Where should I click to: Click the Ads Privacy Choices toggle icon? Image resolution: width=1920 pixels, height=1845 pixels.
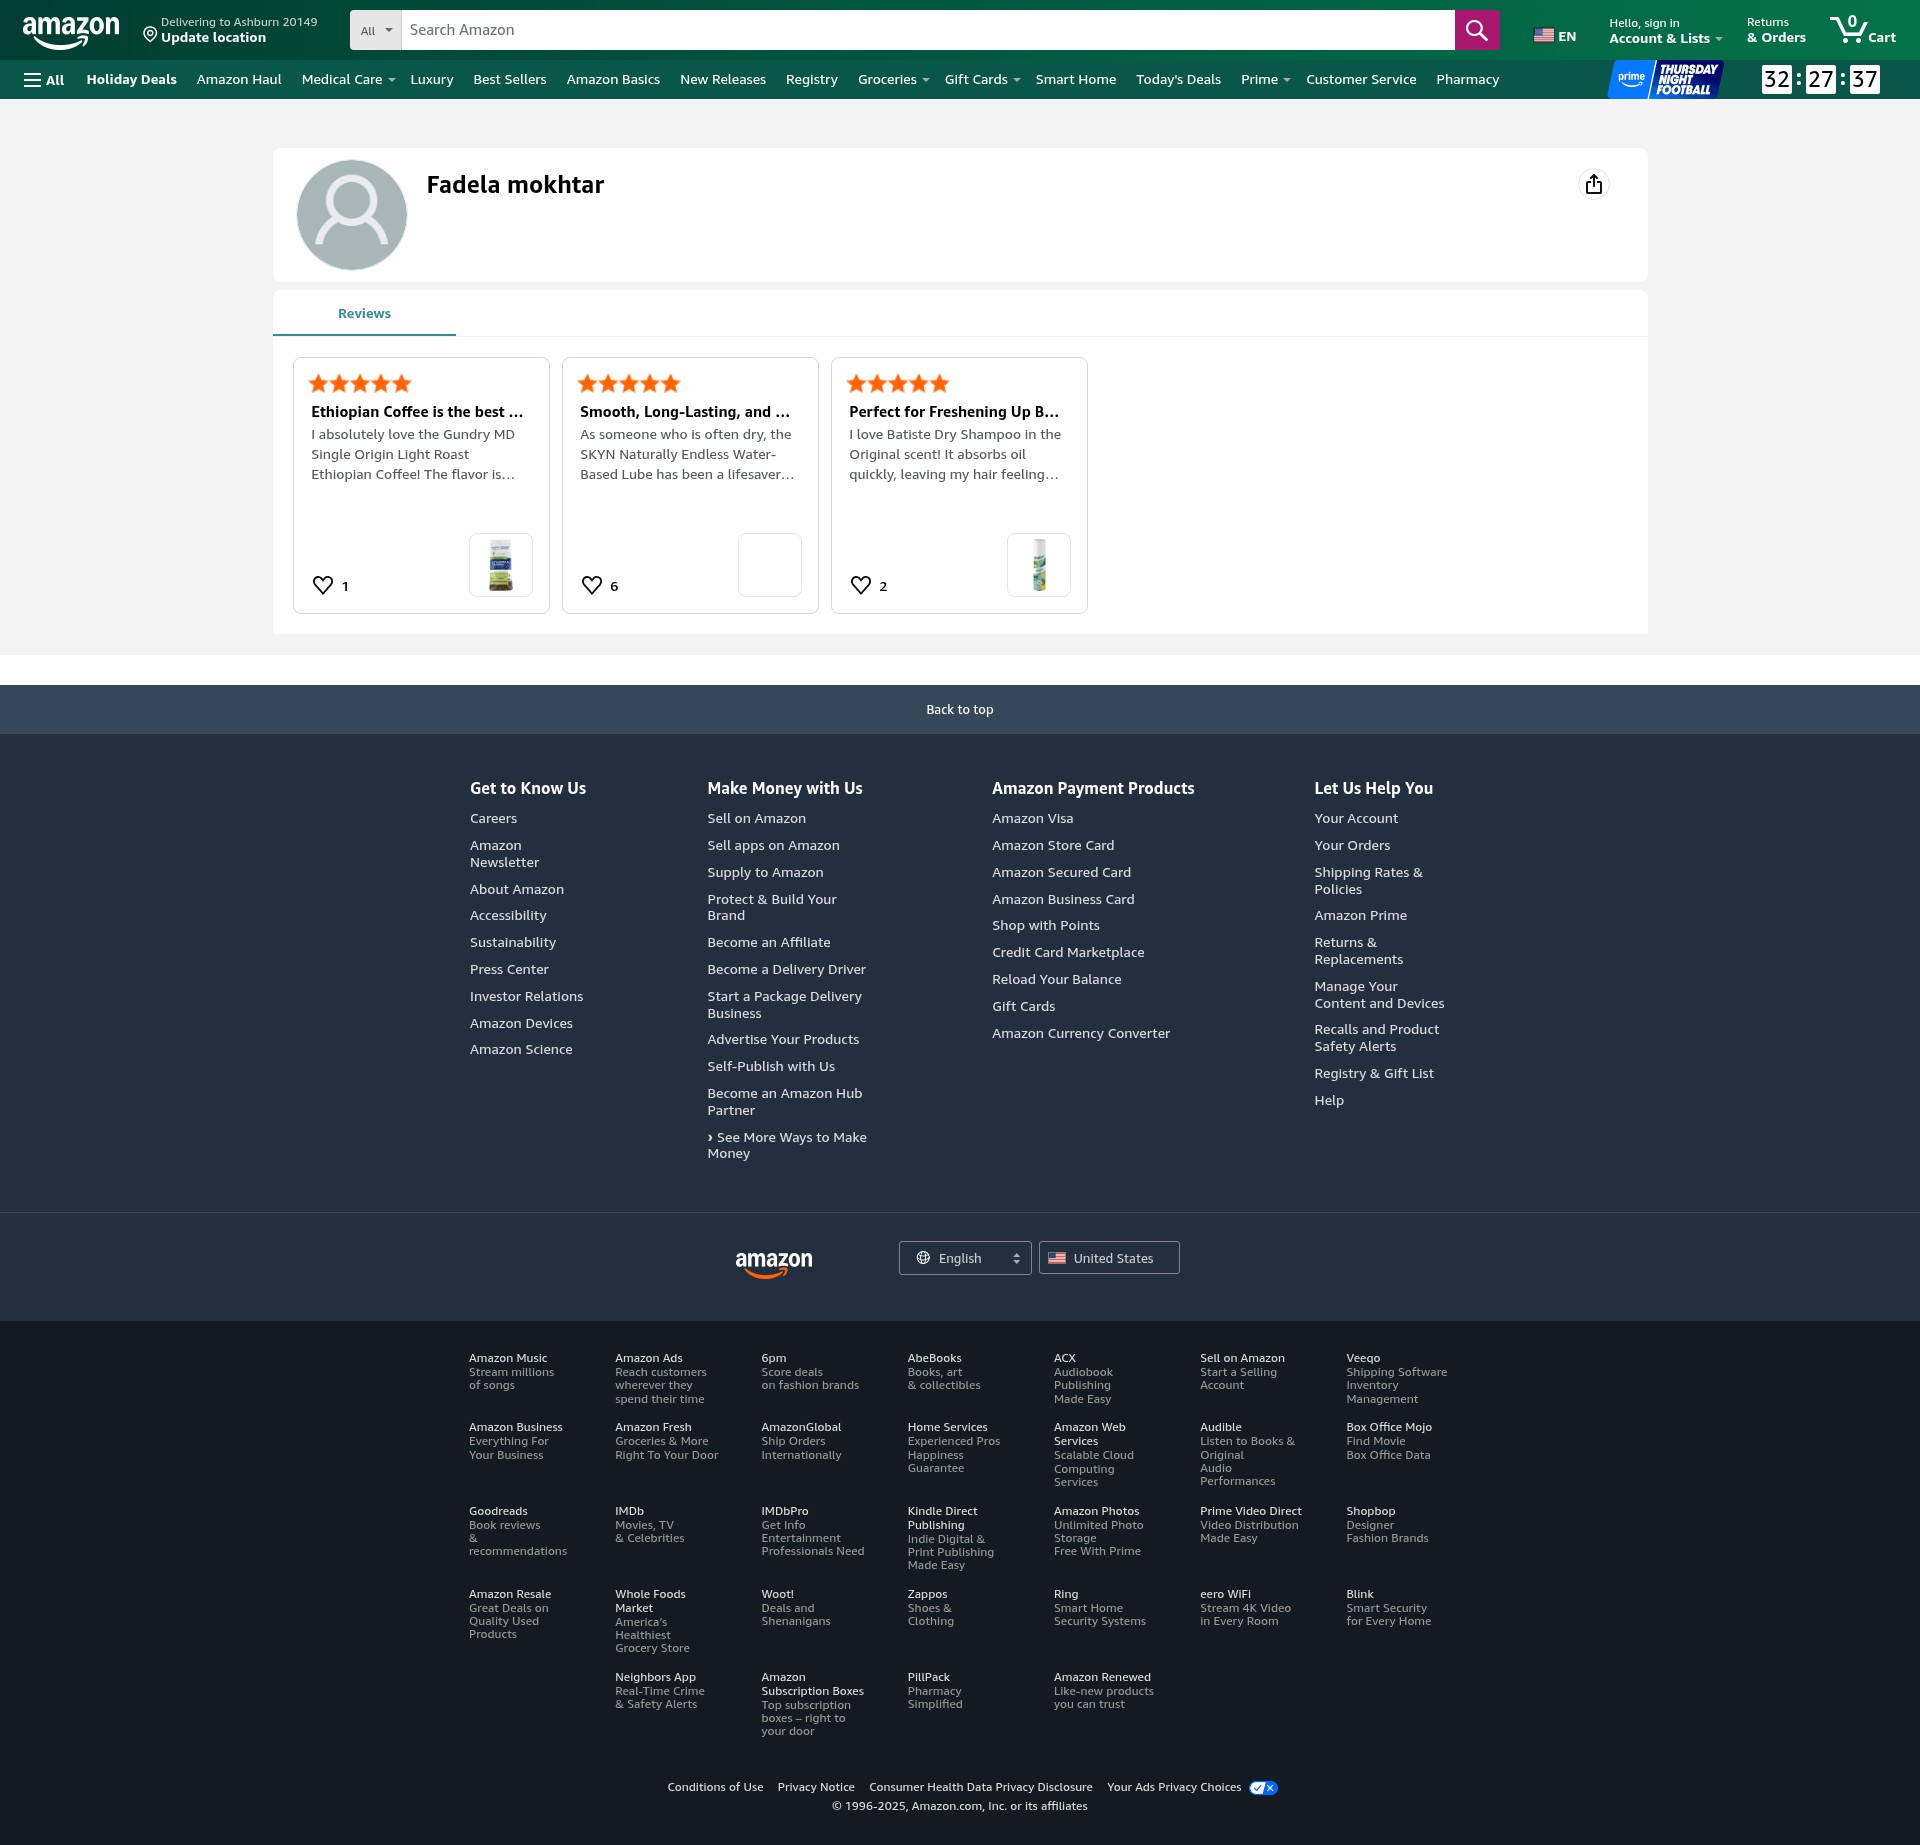pos(1263,1788)
